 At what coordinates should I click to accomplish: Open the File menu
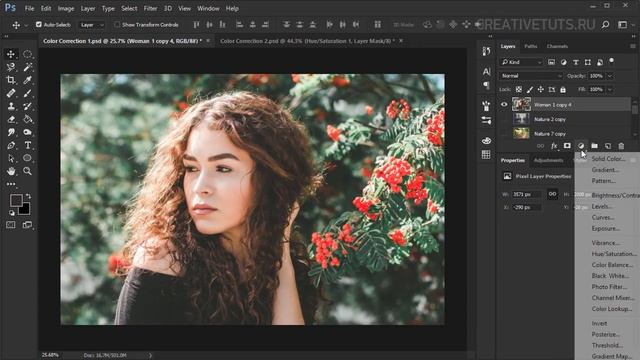pos(29,8)
